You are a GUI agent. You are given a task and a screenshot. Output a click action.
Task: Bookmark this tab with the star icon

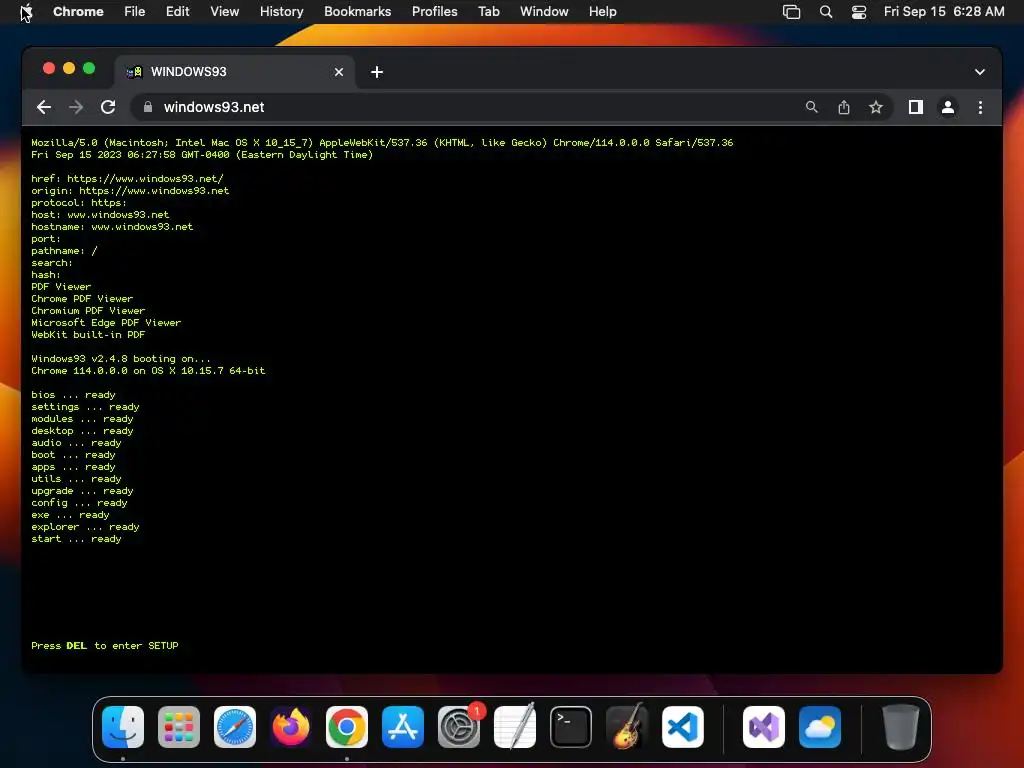pos(876,107)
